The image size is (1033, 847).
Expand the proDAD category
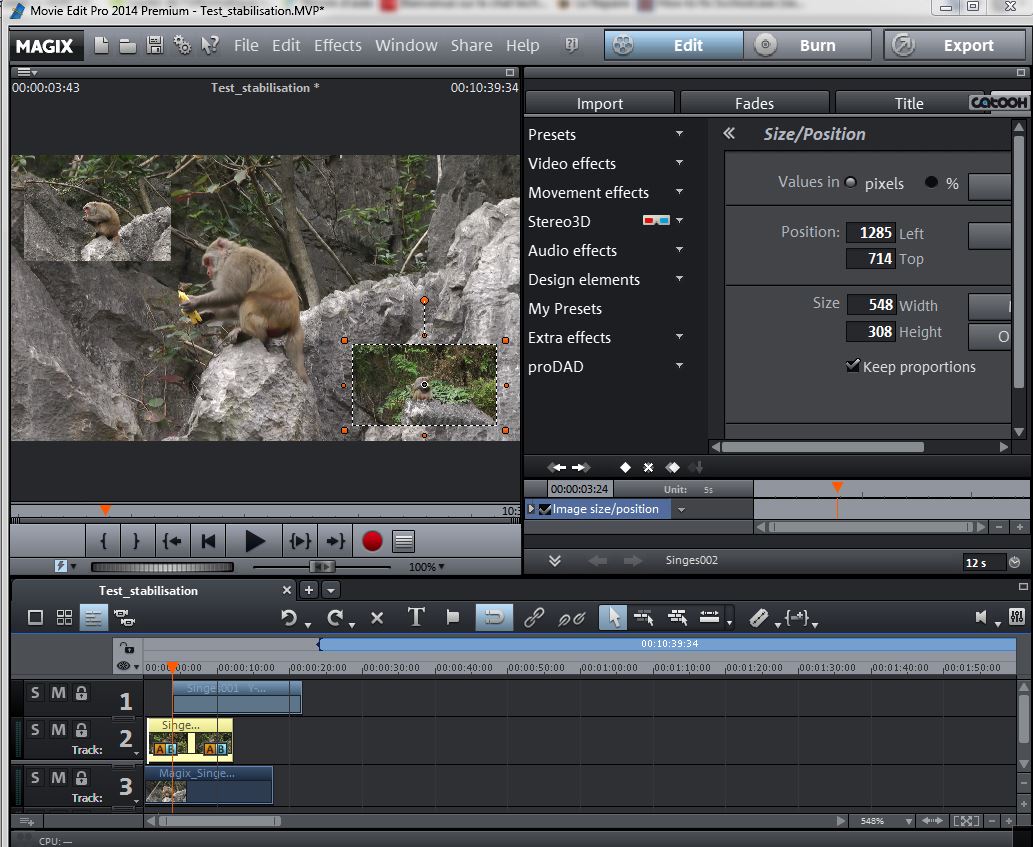(679, 366)
